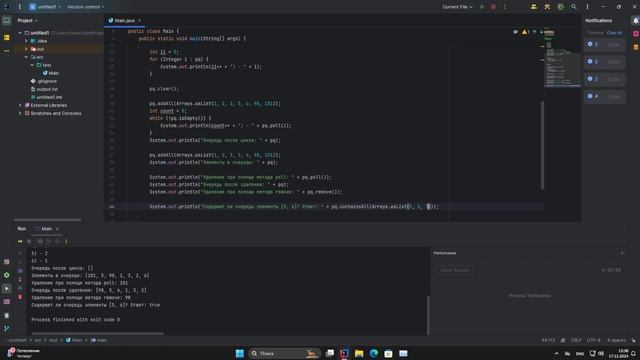Collapse the src folder
Screen dimensions: 640x360
26,57
